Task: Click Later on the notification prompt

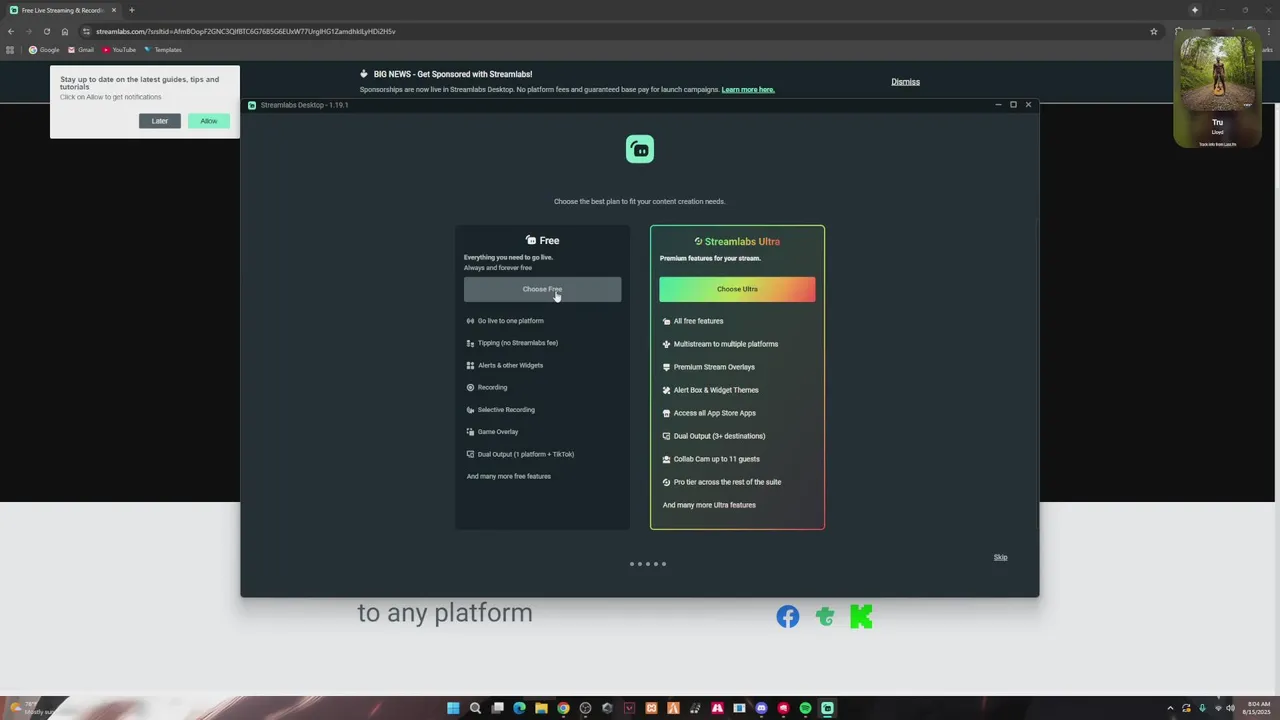Action: [x=160, y=121]
